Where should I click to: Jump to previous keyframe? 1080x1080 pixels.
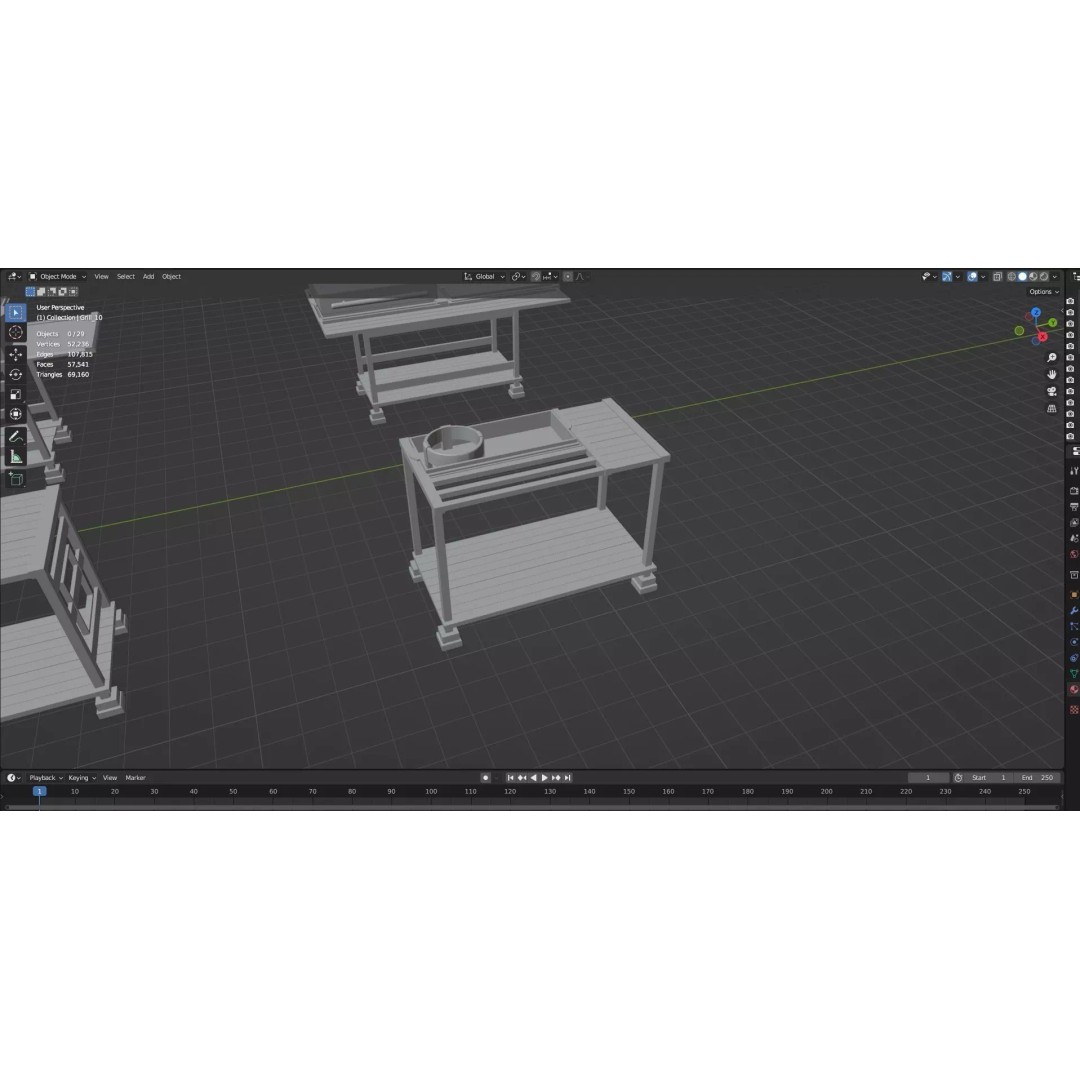pyautogui.click(x=522, y=778)
